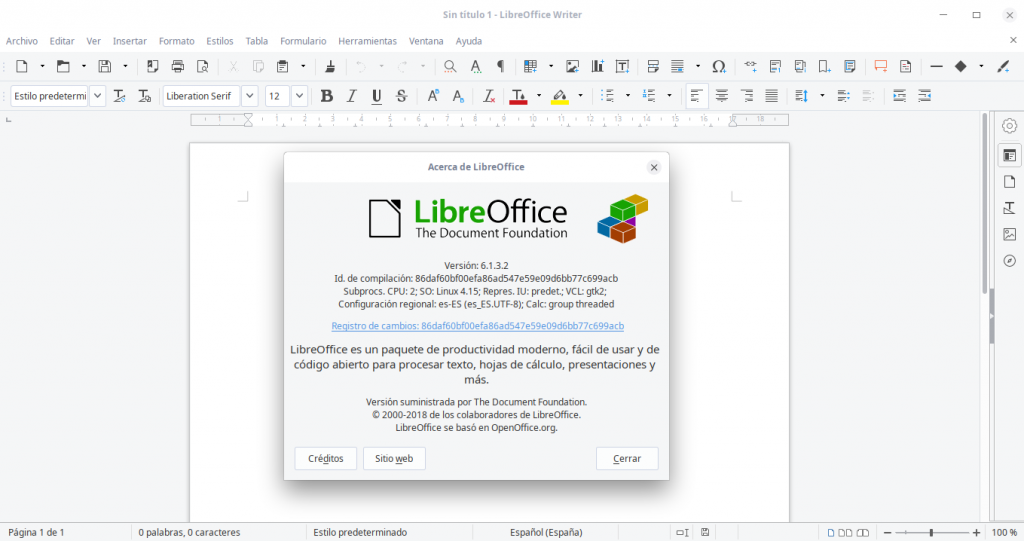
Task: Click the Insert Image icon
Action: coord(573,66)
